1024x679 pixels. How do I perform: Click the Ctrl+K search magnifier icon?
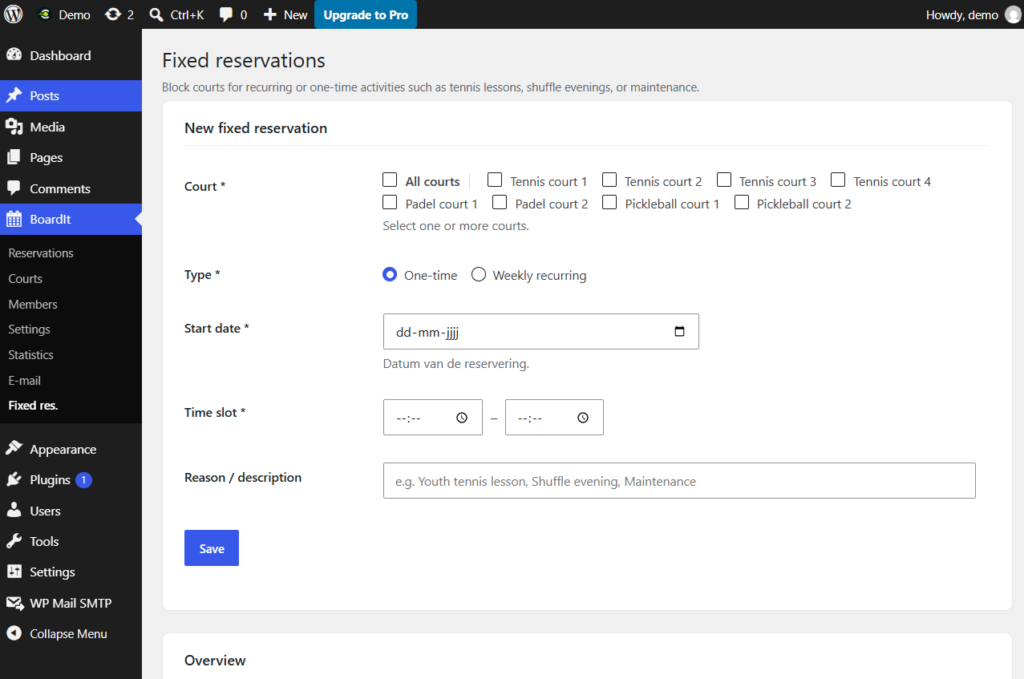click(x=156, y=14)
